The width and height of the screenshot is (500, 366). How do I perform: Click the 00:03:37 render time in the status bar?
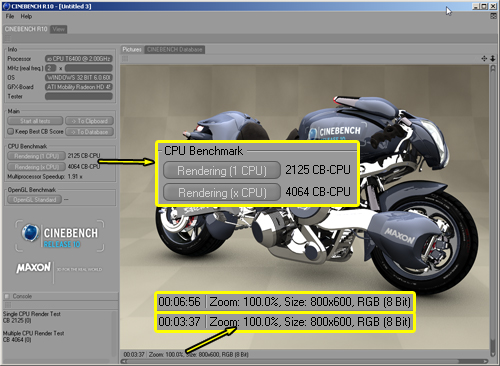[x=134, y=354]
